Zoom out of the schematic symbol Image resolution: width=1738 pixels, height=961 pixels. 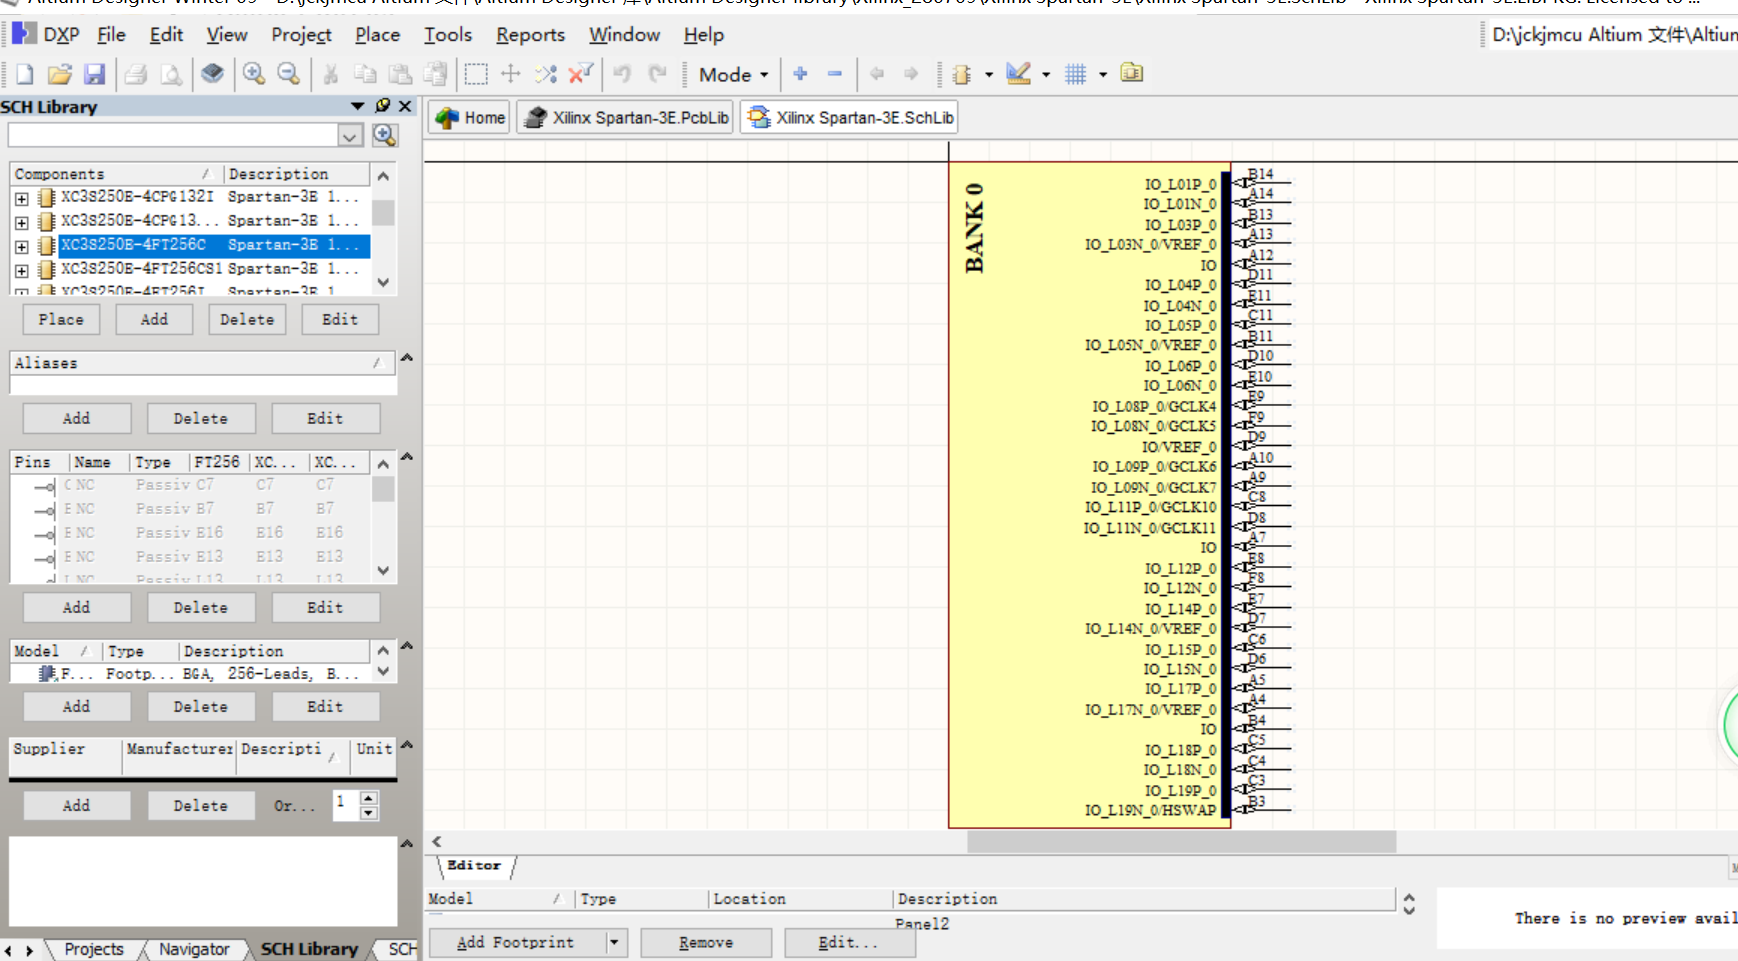click(289, 74)
